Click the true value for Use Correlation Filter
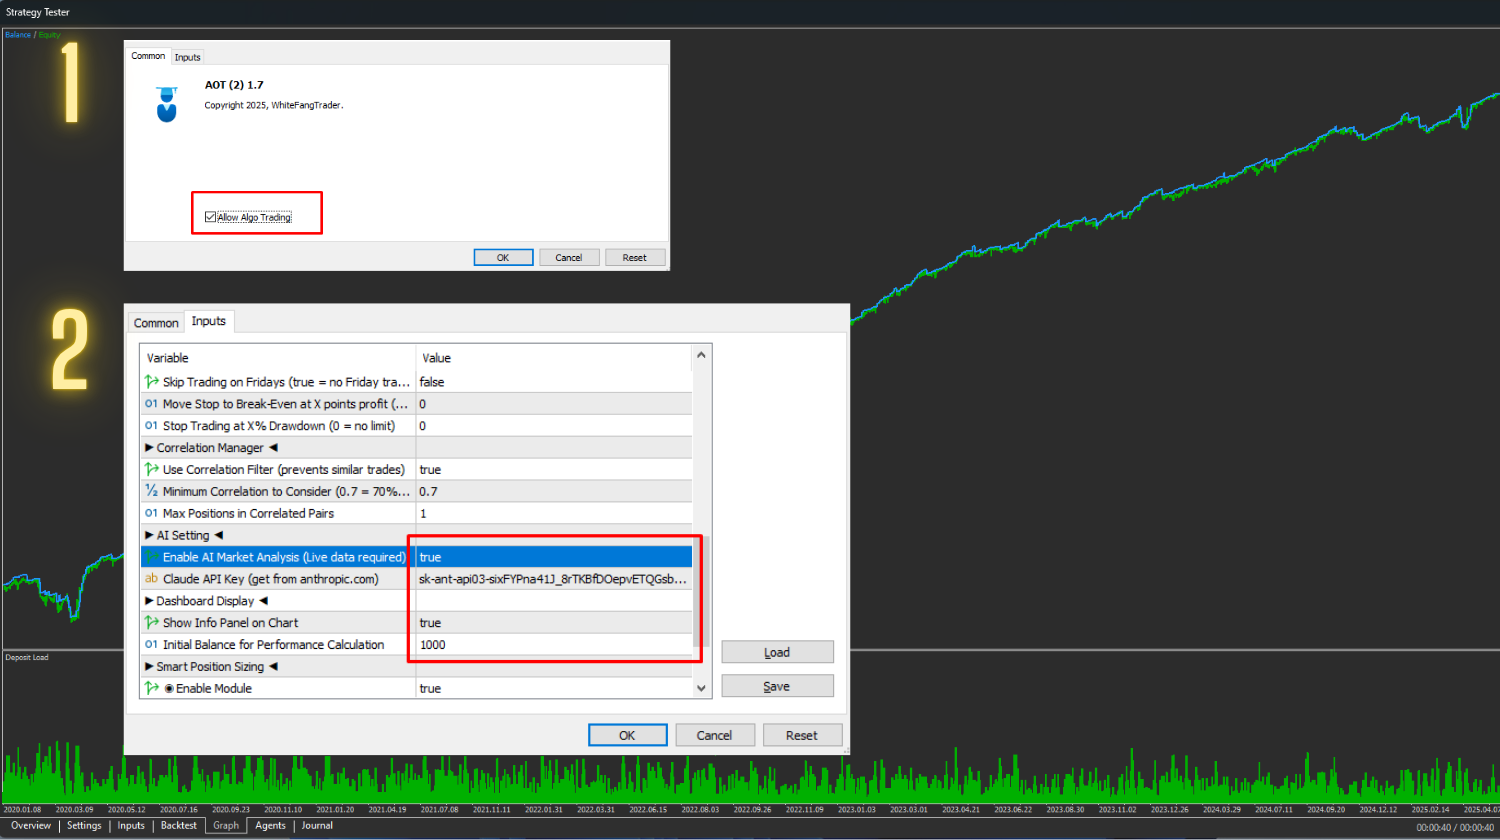The height and width of the screenshot is (840, 1500). tap(554, 469)
